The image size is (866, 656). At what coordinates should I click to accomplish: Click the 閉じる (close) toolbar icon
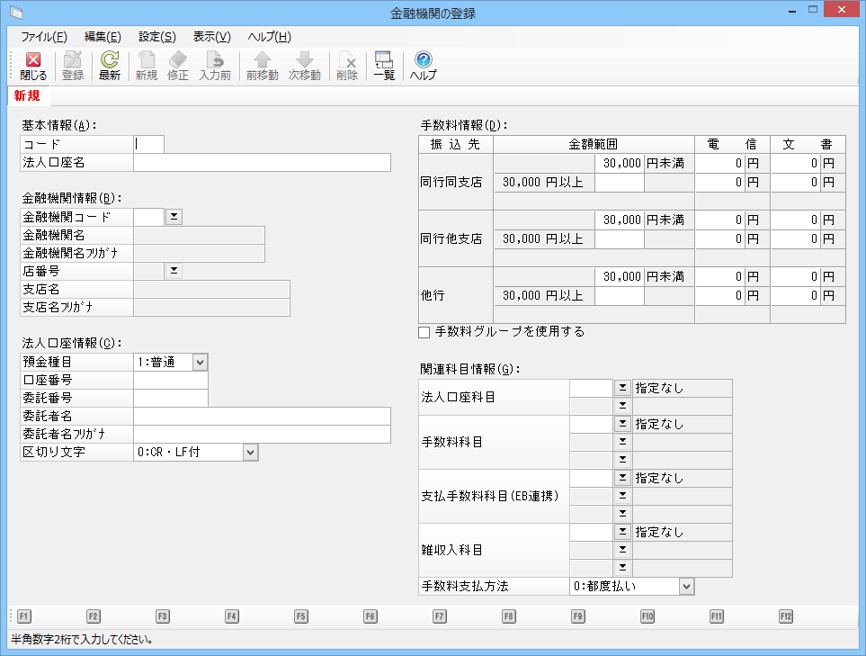coord(33,66)
